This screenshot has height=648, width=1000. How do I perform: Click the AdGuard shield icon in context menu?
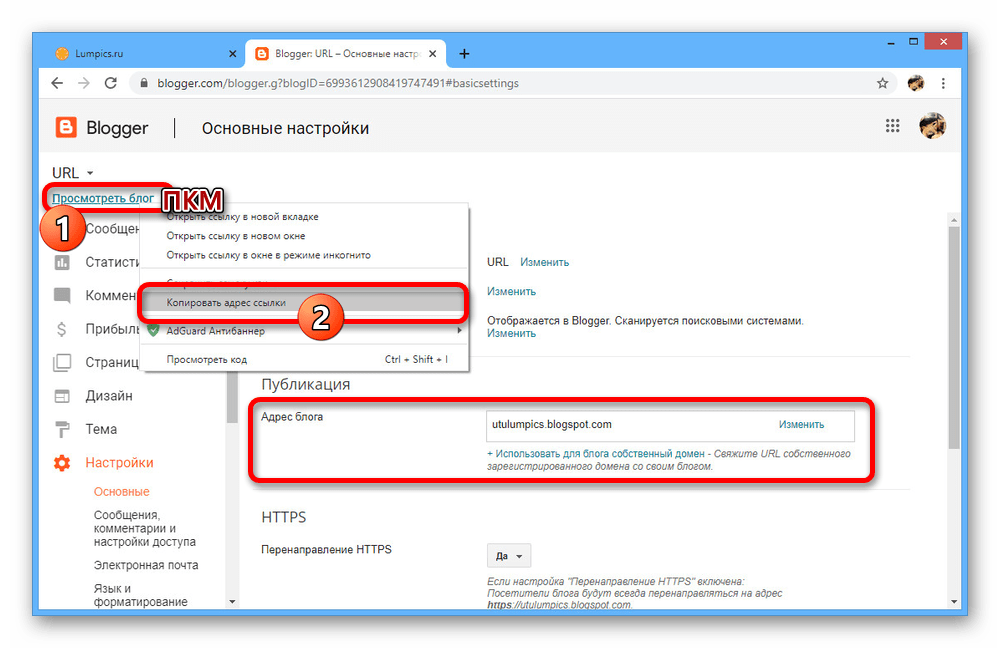point(153,330)
